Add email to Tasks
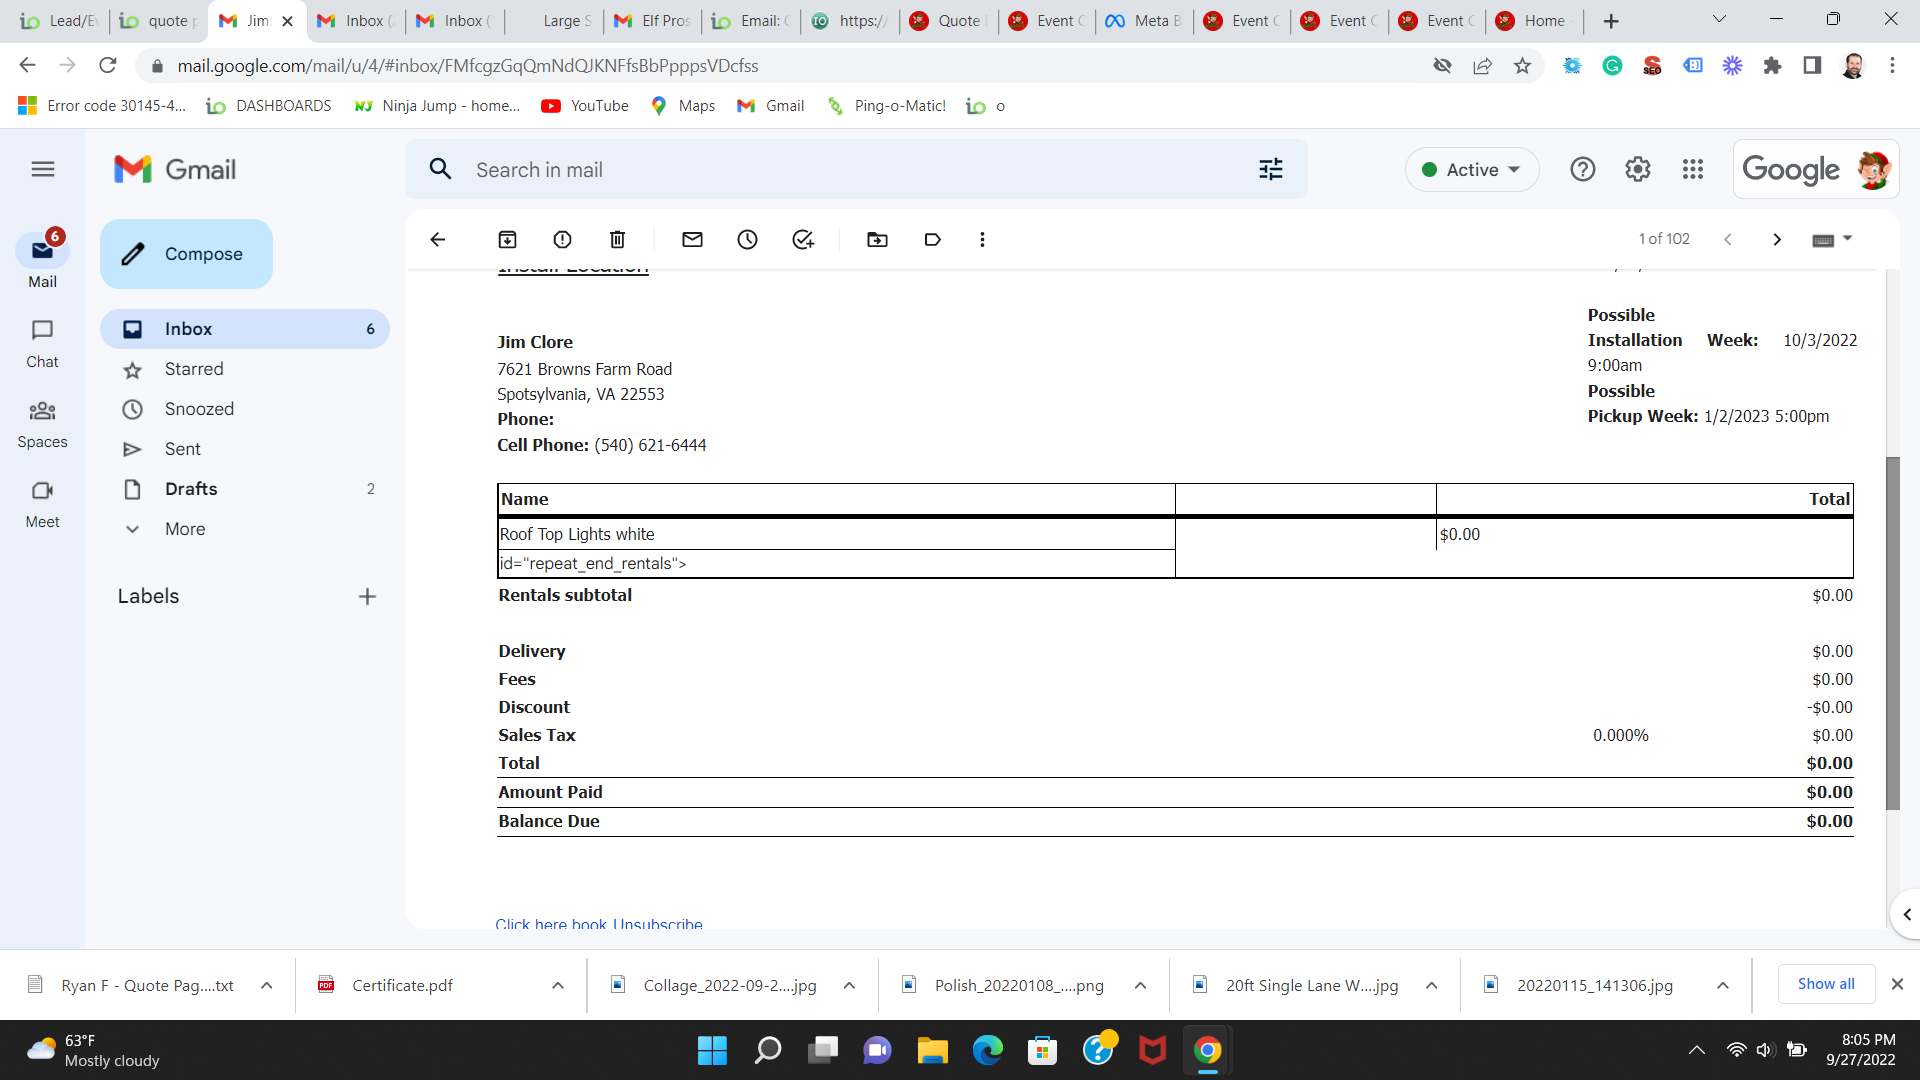The width and height of the screenshot is (1920, 1080). click(803, 239)
